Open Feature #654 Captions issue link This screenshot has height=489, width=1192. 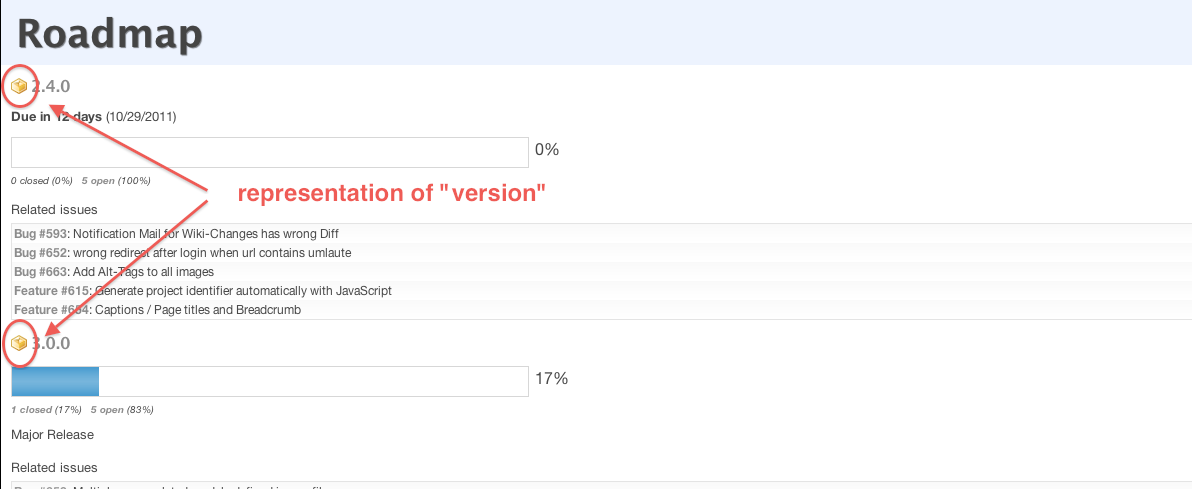[x=52, y=310]
